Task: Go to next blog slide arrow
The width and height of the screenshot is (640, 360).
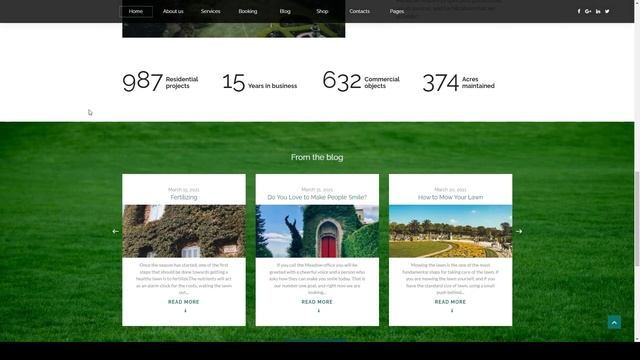Action: click(519, 231)
